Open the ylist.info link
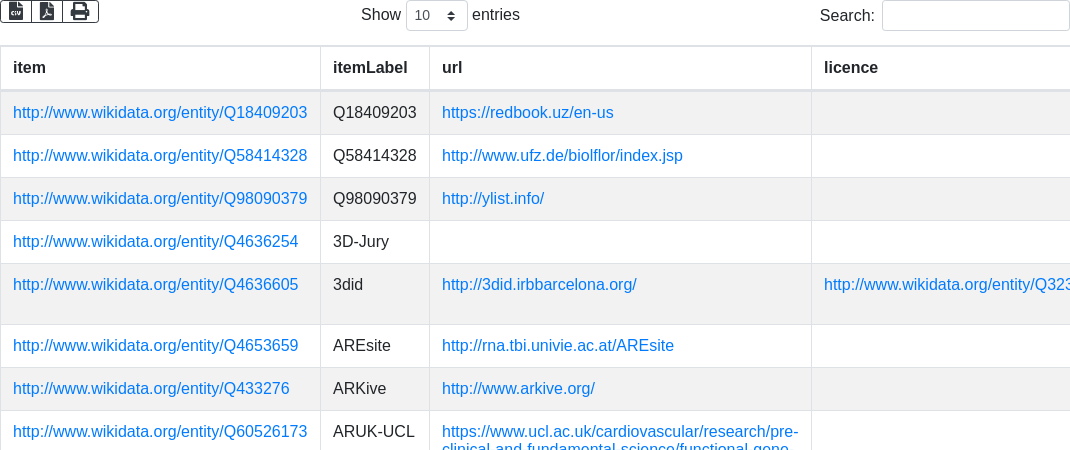This screenshot has height=450, width=1070. click(493, 199)
